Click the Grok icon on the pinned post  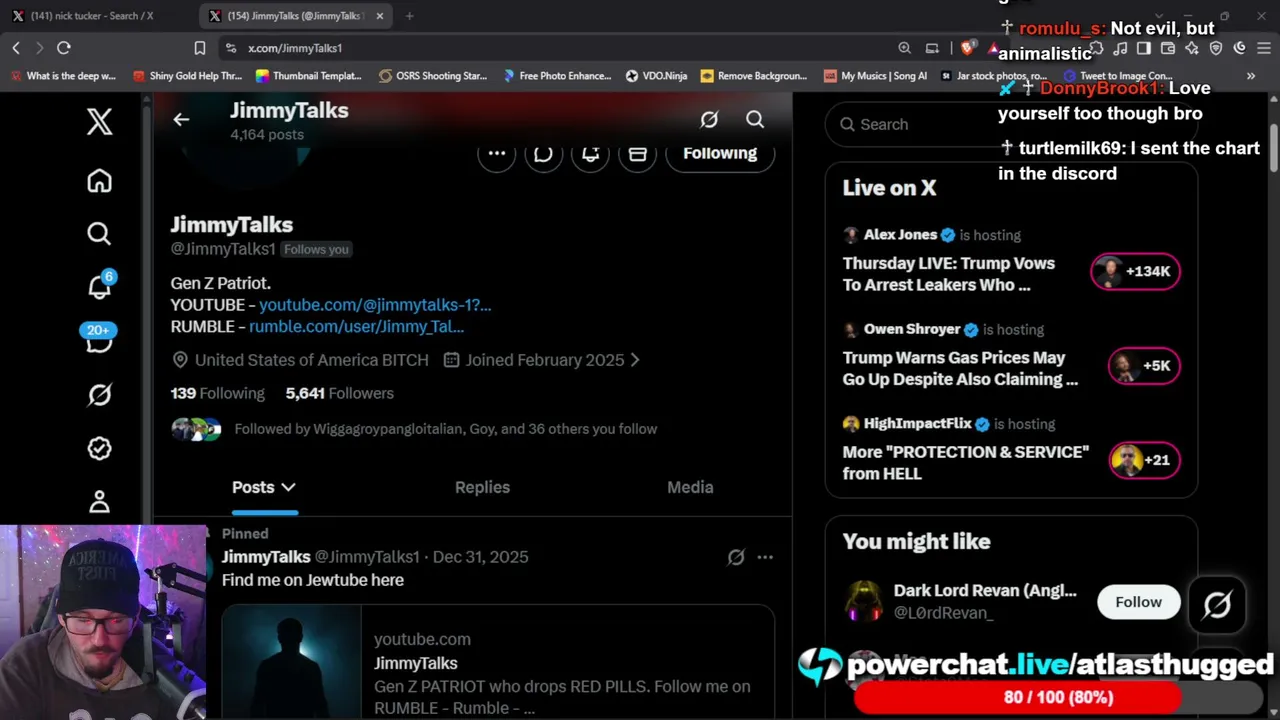click(x=736, y=557)
